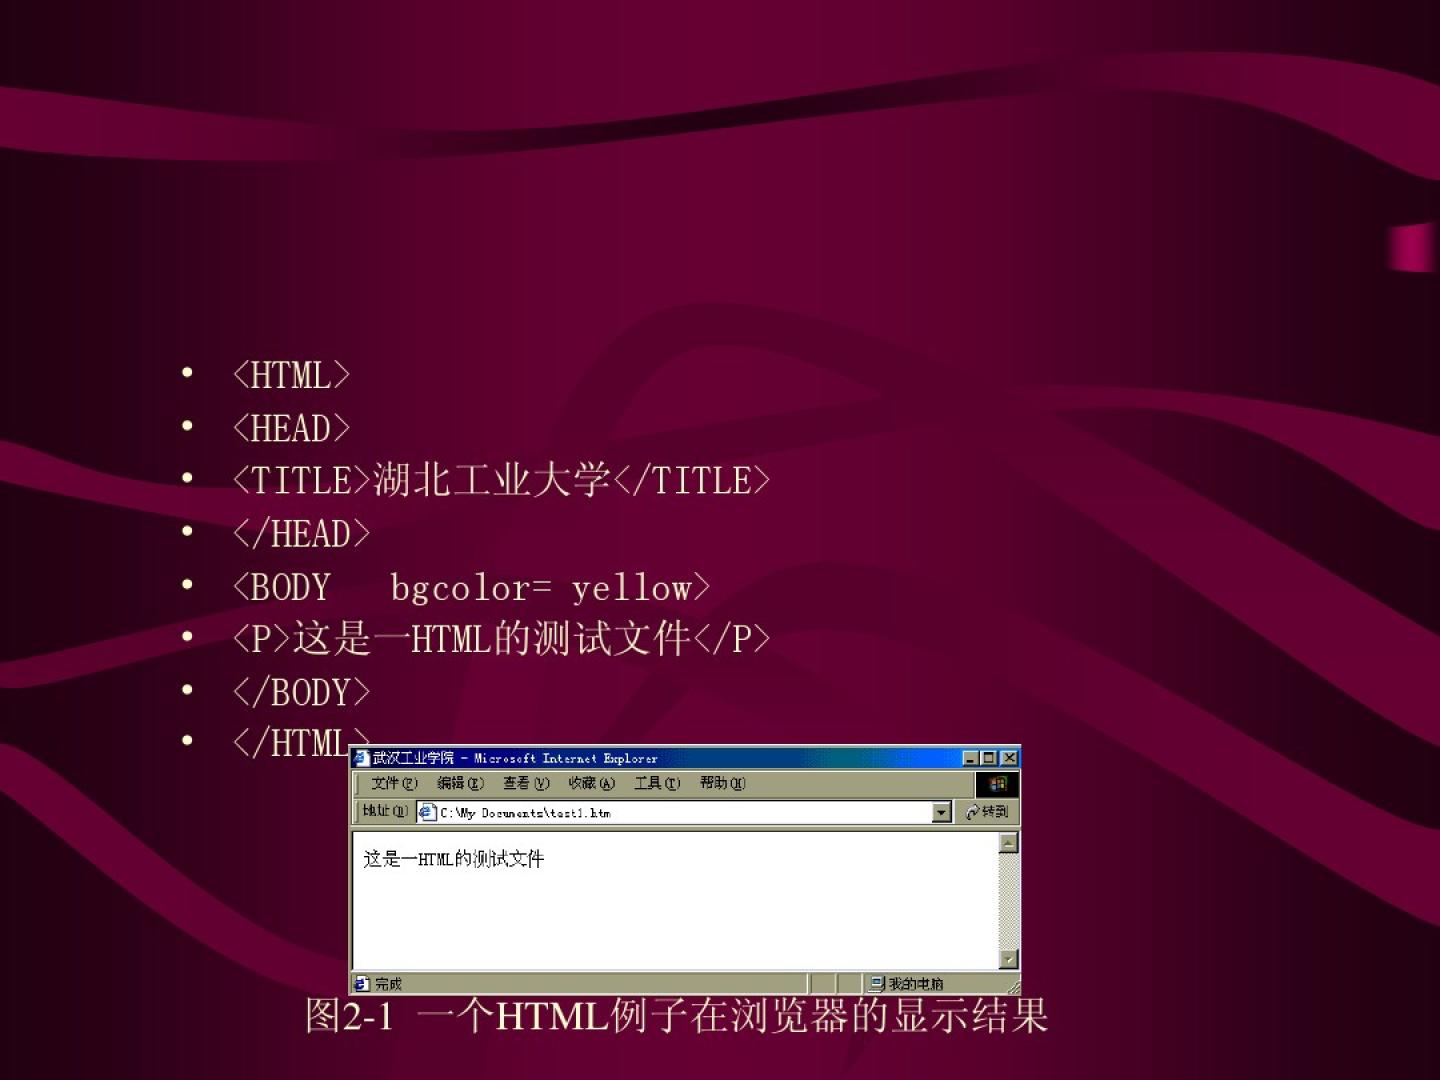Open the 查看(V) menu
This screenshot has width=1440, height=1080.
(526, 783)
